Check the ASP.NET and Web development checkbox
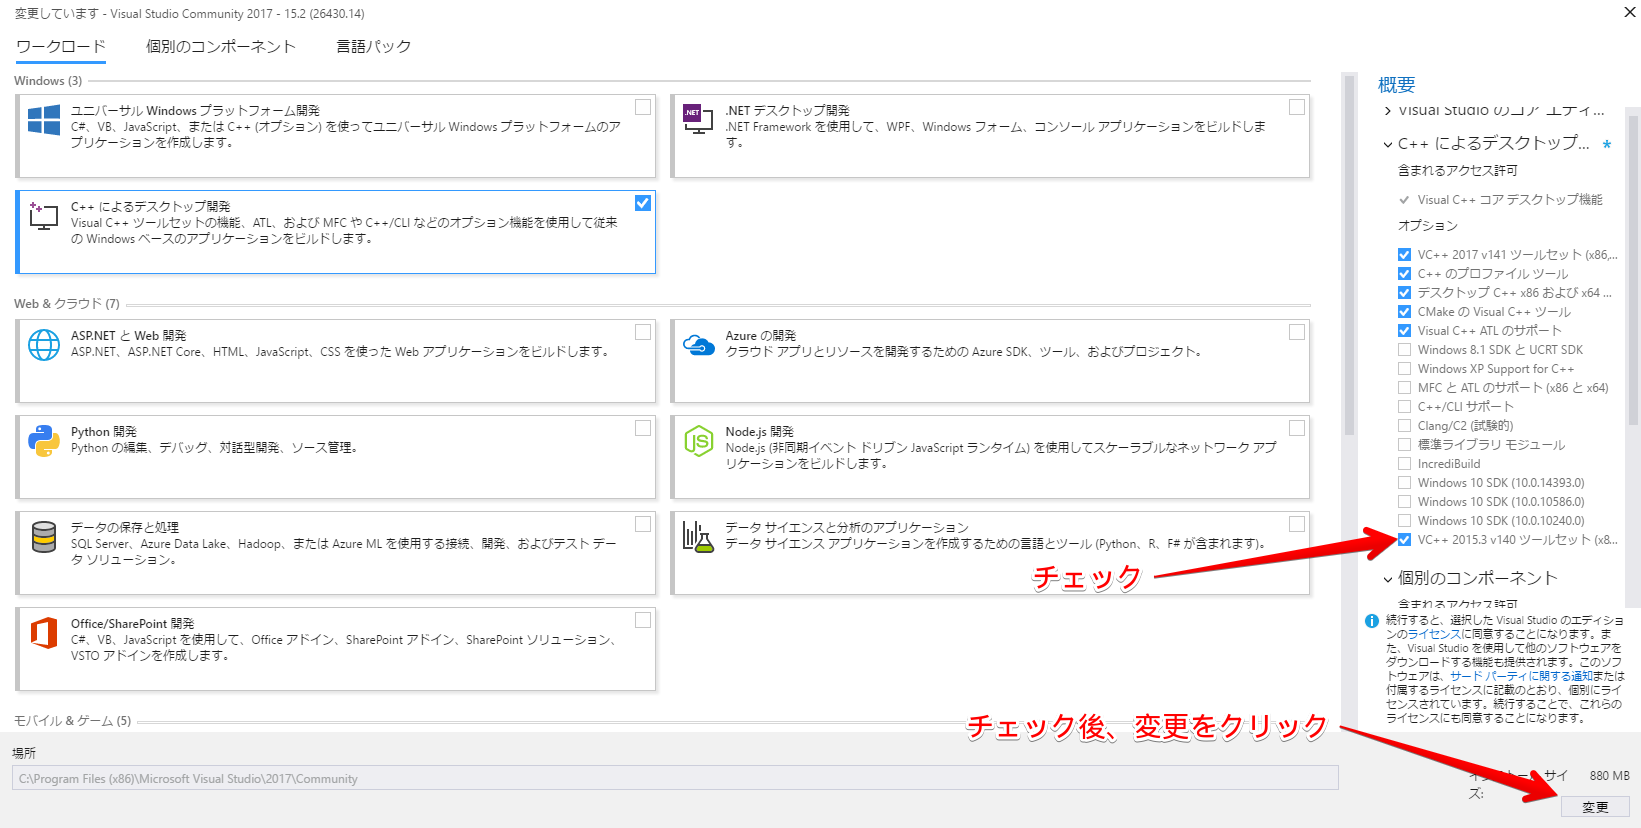 pos(643,332)
